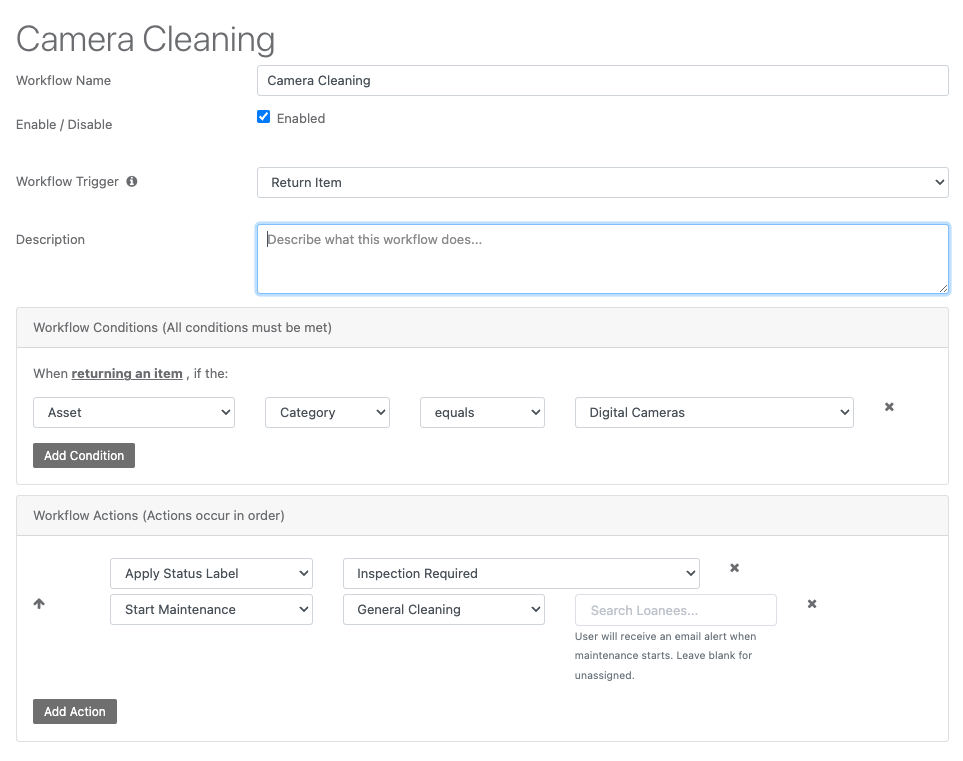
Task: Click the Description text area
Action: (602, 257)
